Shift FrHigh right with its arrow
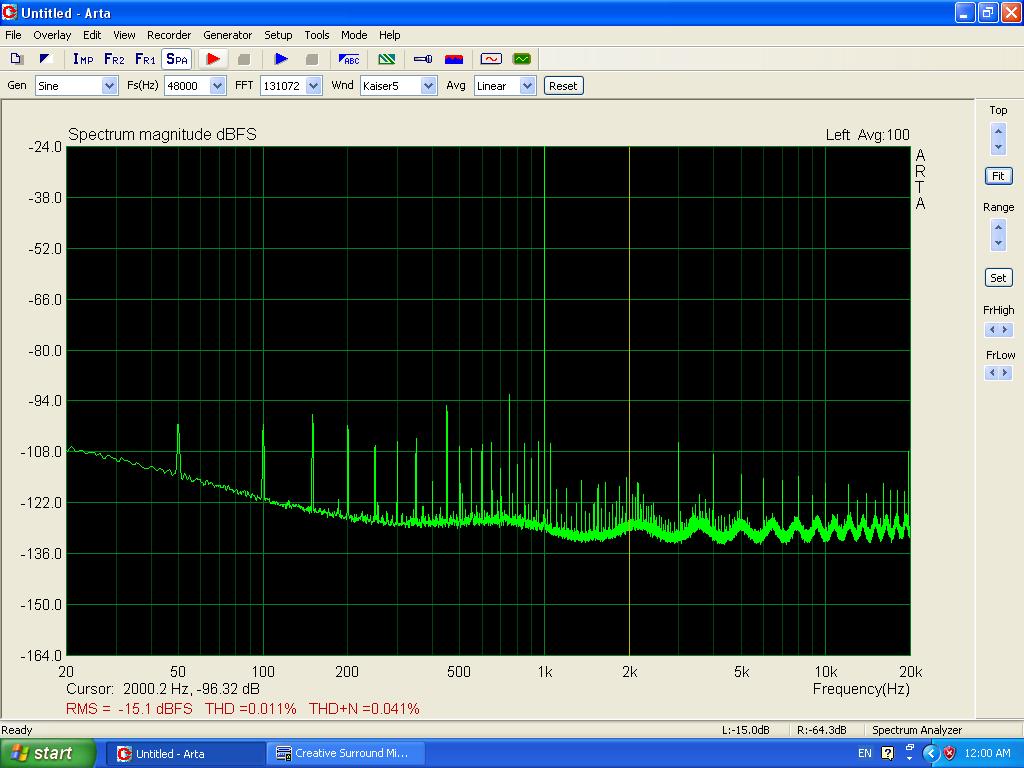Viewport: 1024px width, 768px height. [x=1006, y=330]
